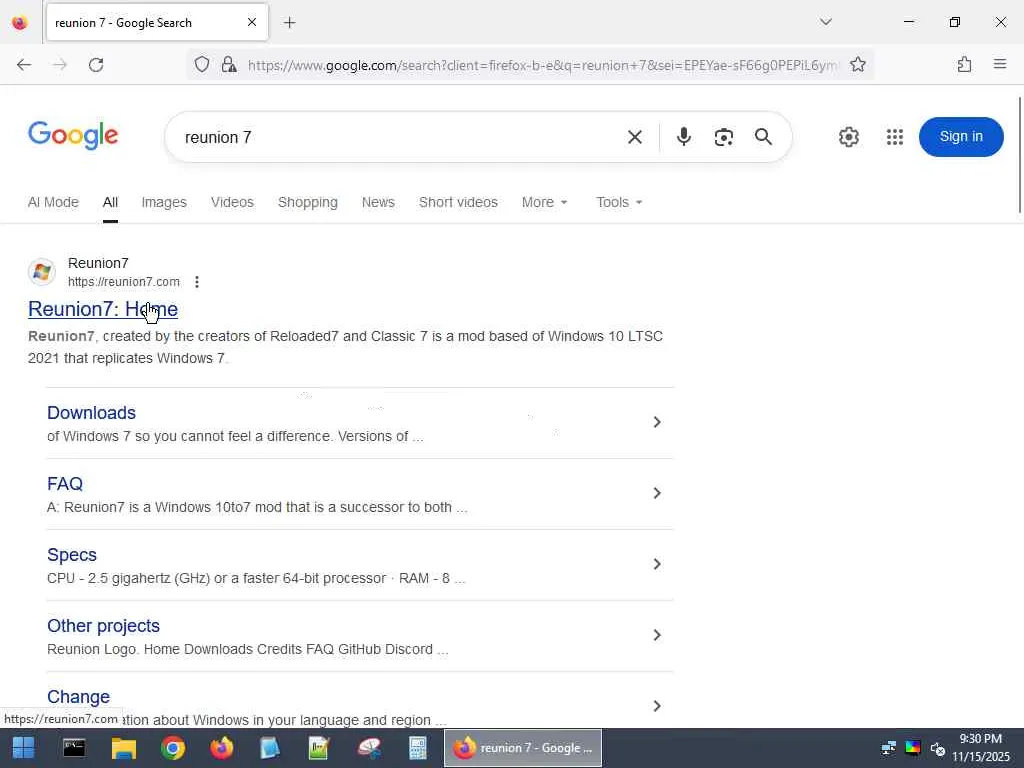Open the Firefox hamburger application menu
This screenshot has height=768, width=1024.
coord(1000,64)
